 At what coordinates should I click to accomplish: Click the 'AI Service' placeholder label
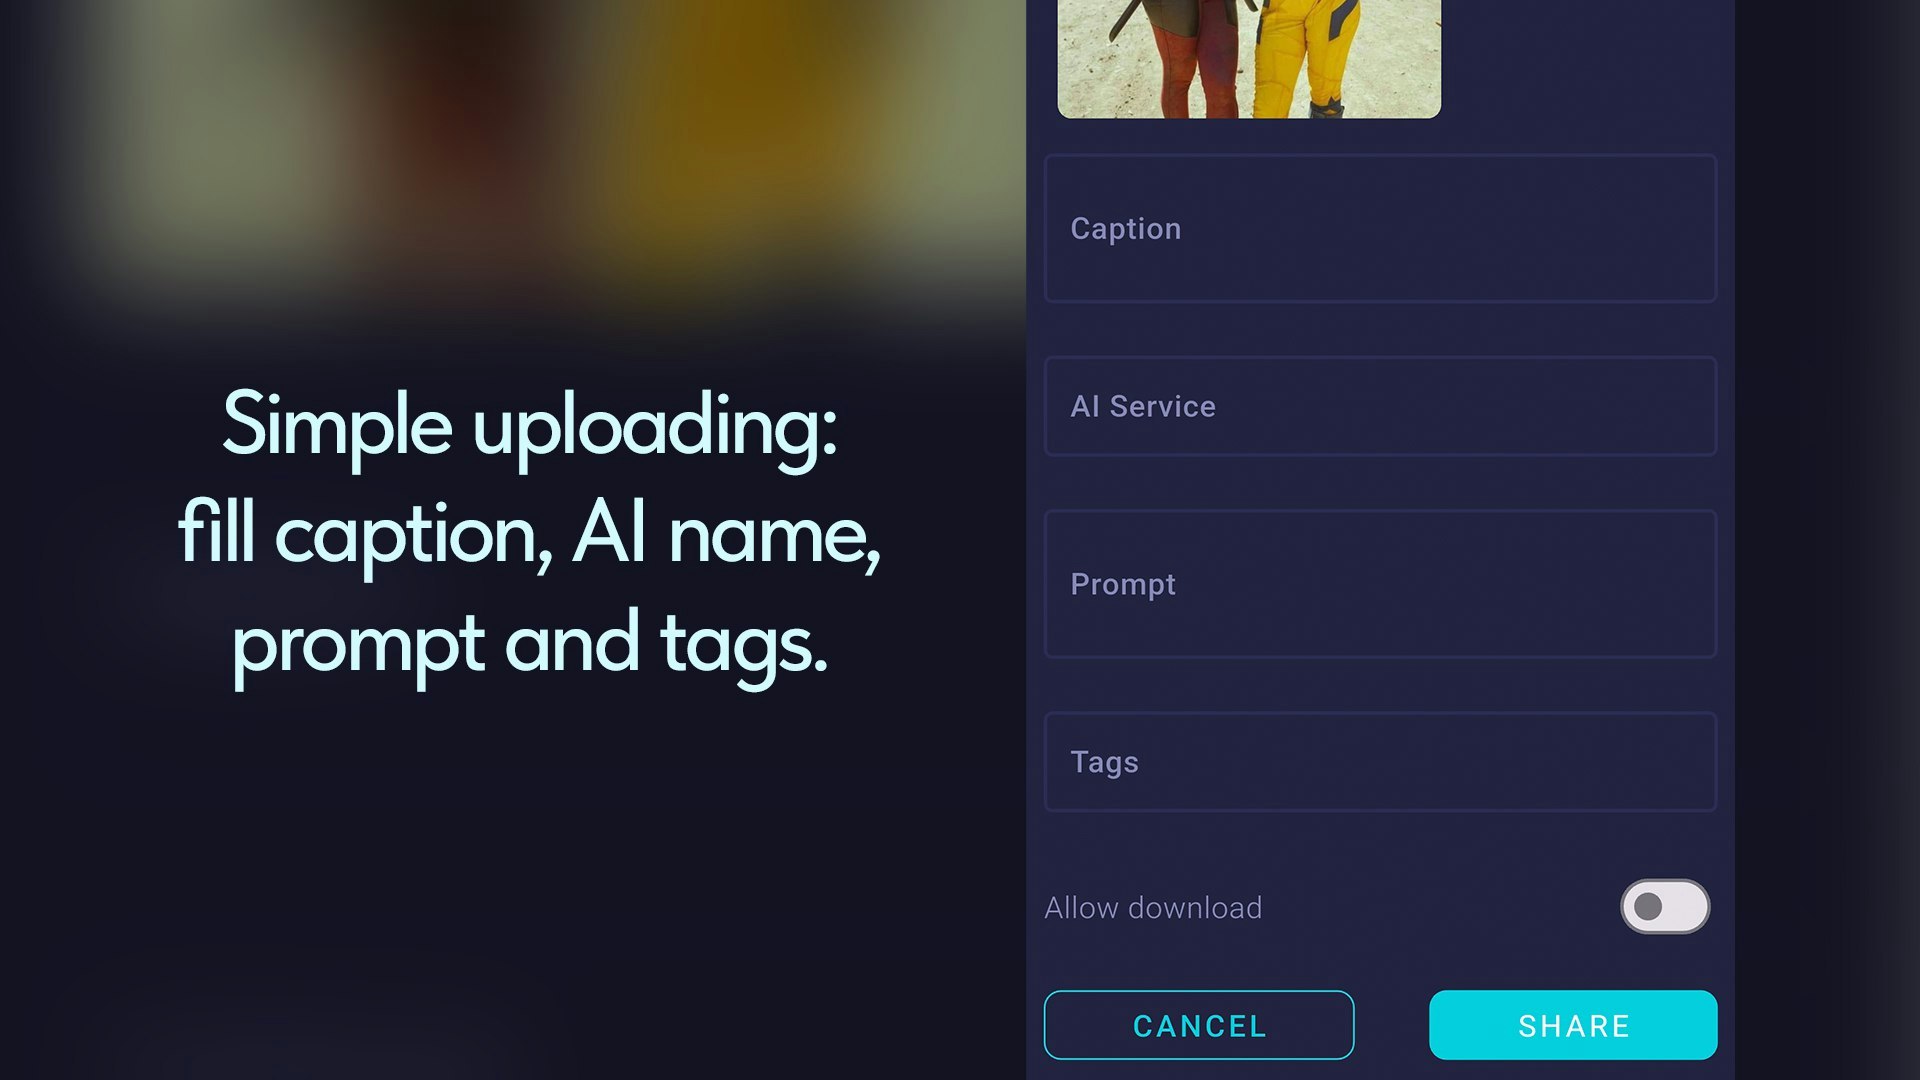tap(1143, 407)
